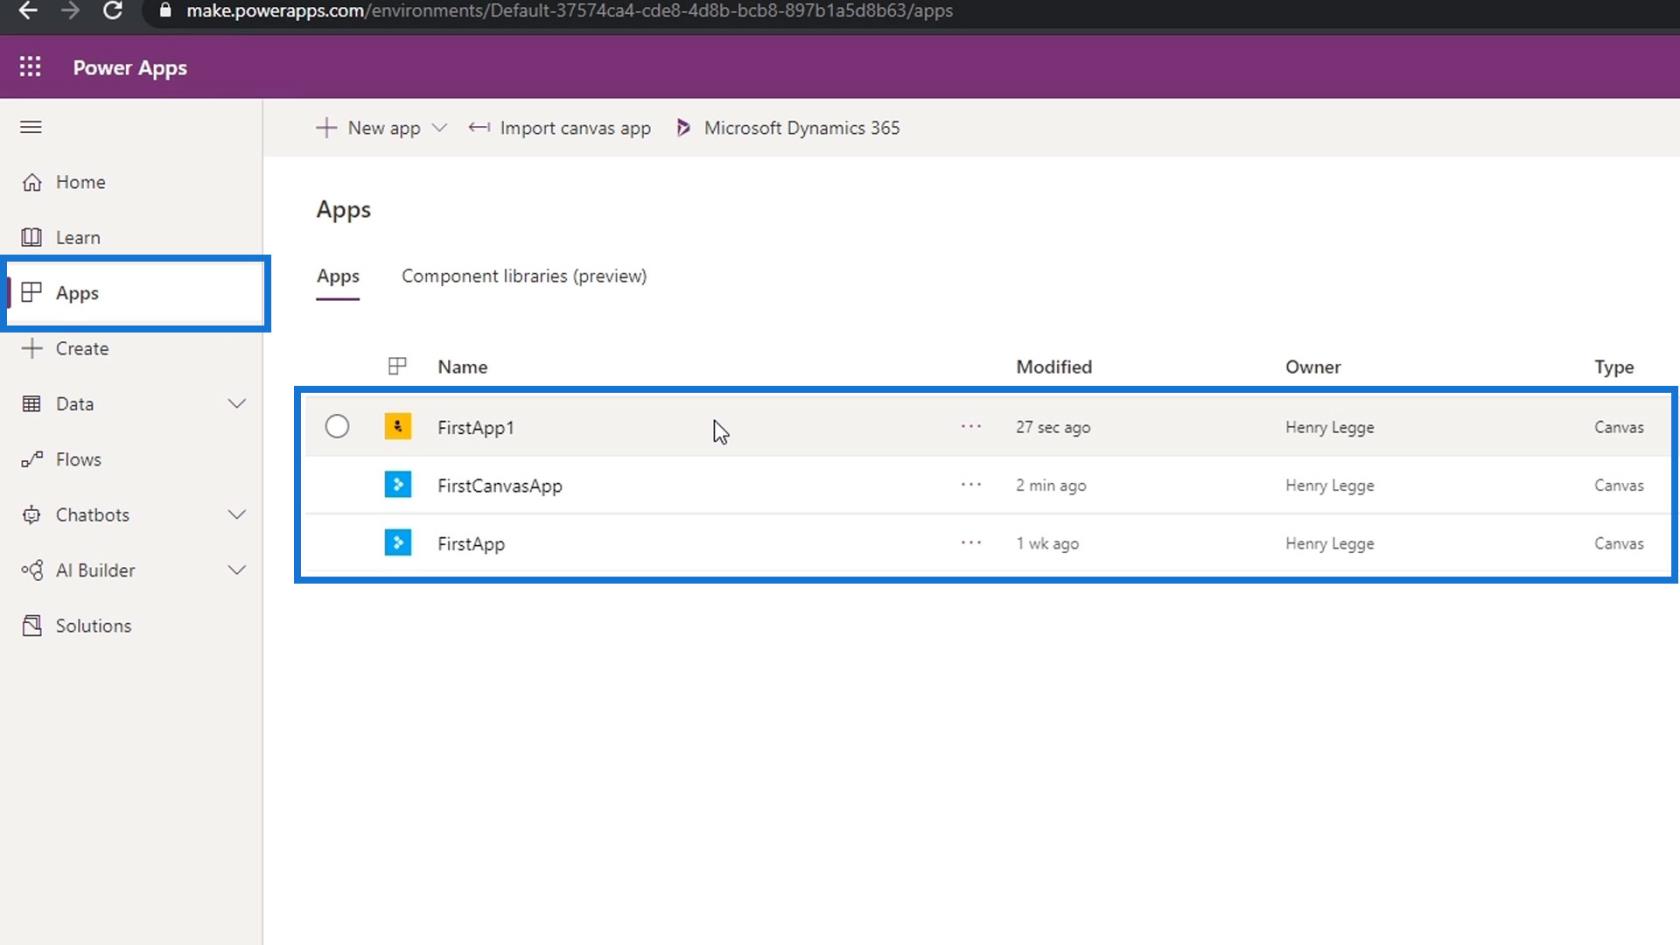The image size is (1680, 945).
Task: Open the FirstApp app name link
Action: click(471, 544)
